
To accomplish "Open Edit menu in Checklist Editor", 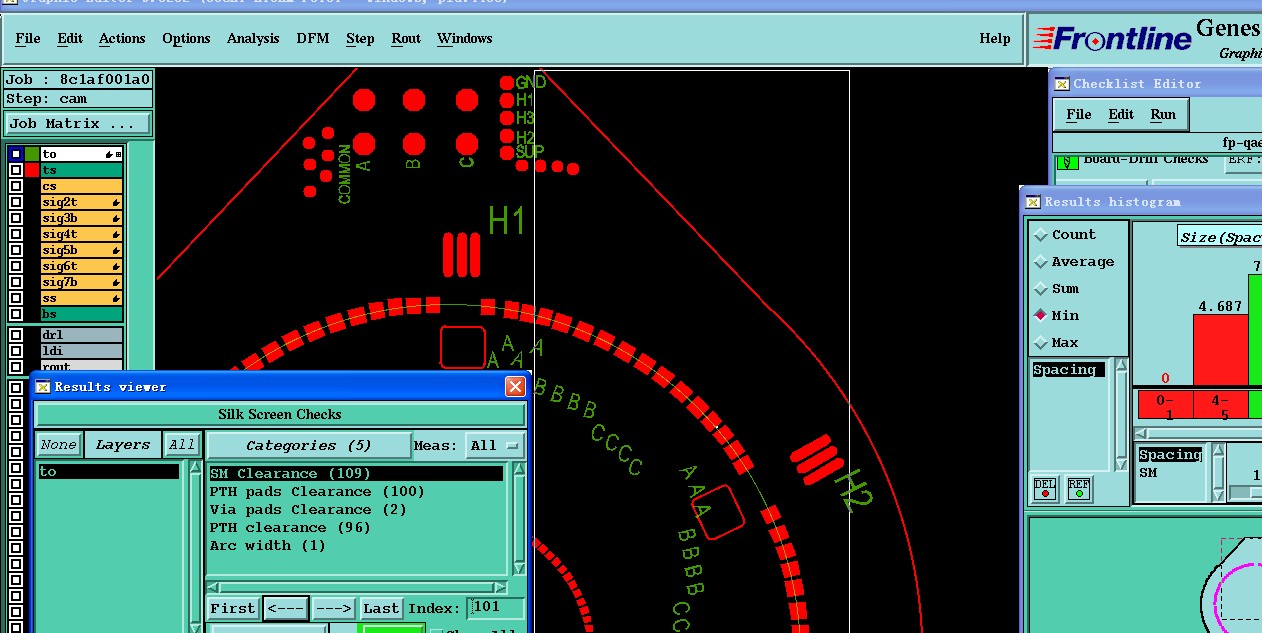I will click(x=1121, y=114).
